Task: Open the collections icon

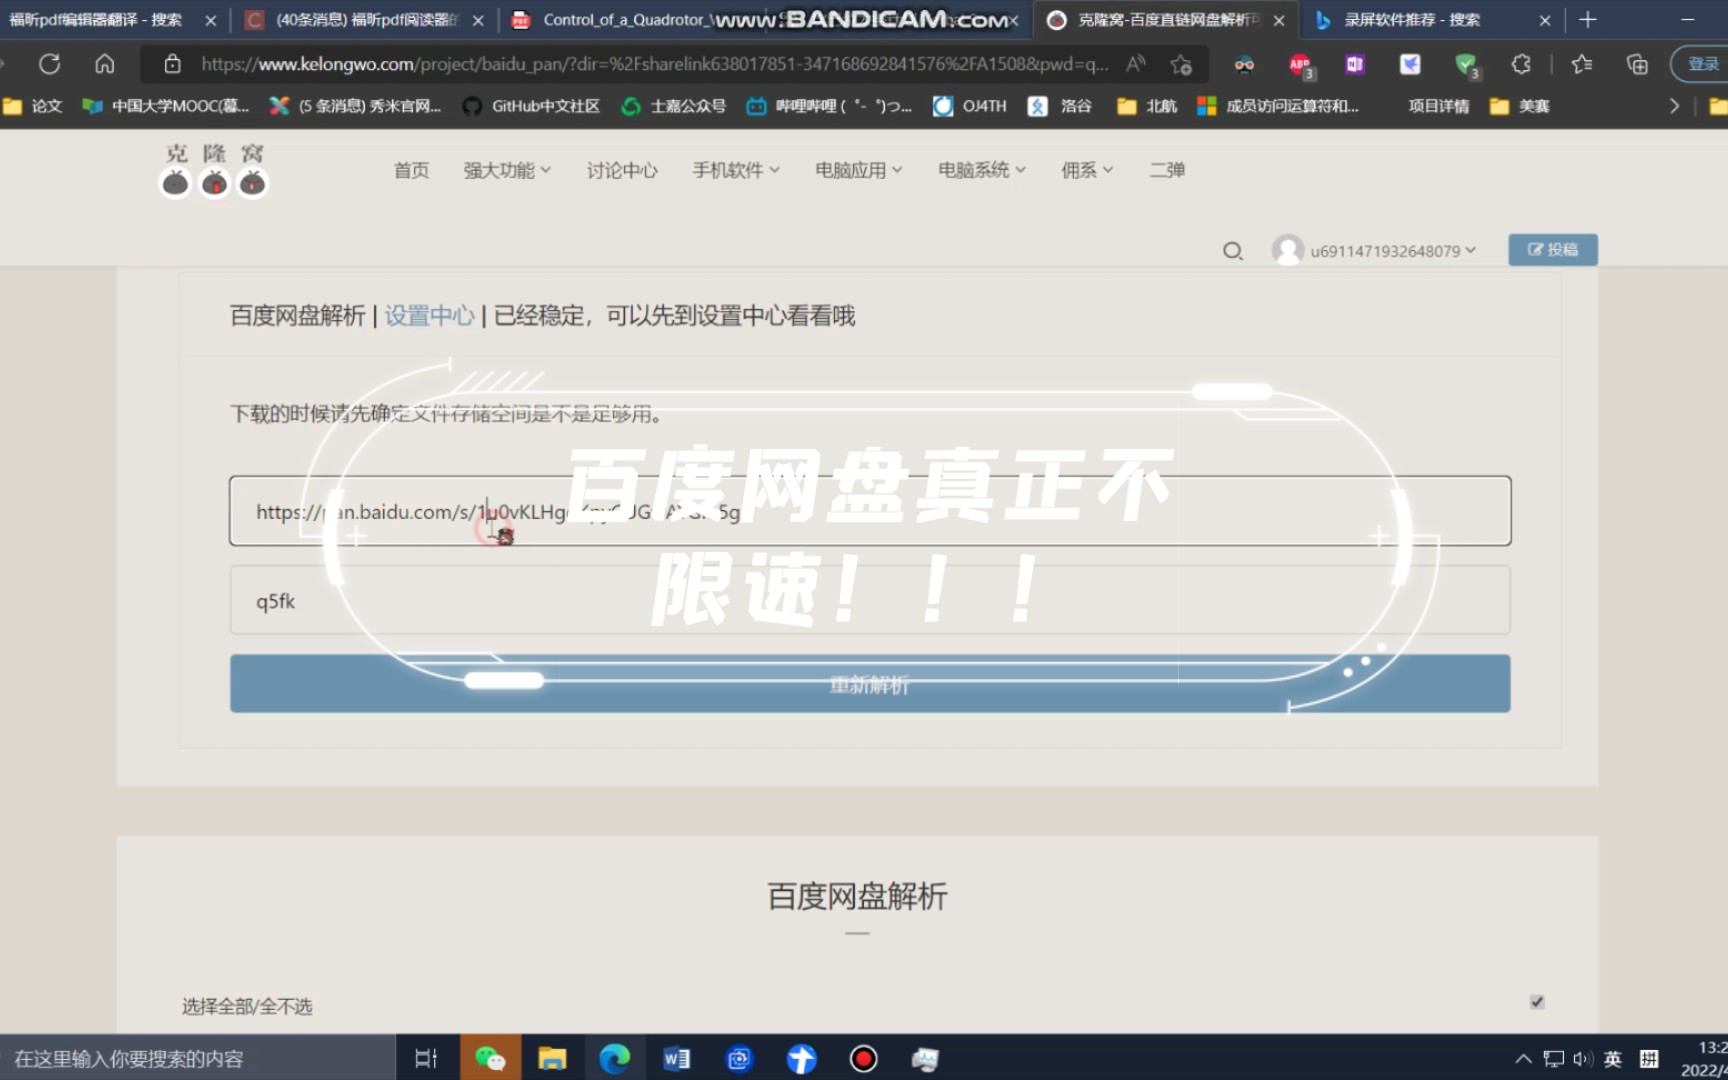Action: click(1637, 64)
